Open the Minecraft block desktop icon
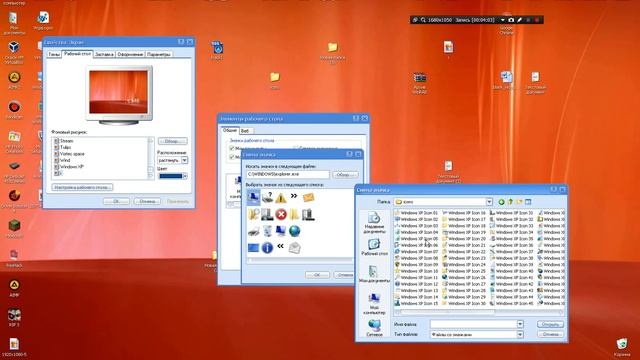Viewport: 640px width, 360px height. 14,228
